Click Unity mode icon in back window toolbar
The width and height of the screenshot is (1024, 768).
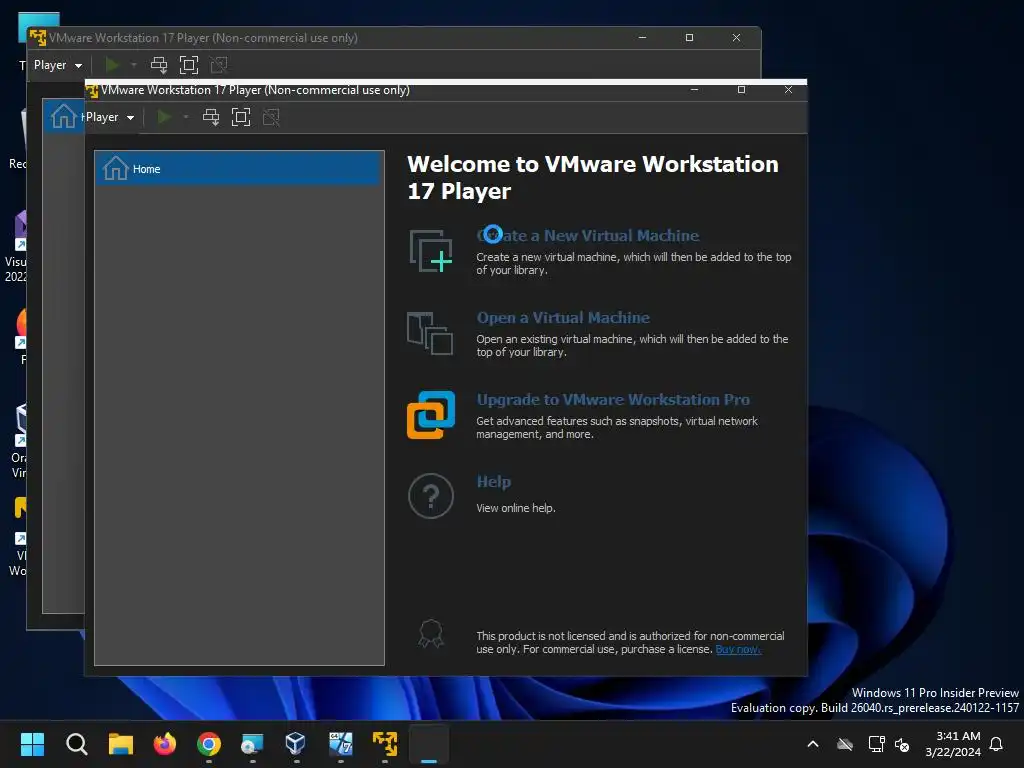coord(219,65)
